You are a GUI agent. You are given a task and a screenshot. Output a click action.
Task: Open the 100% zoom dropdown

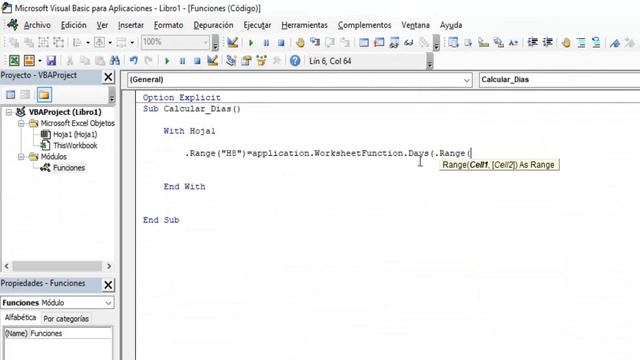point(206,42)
